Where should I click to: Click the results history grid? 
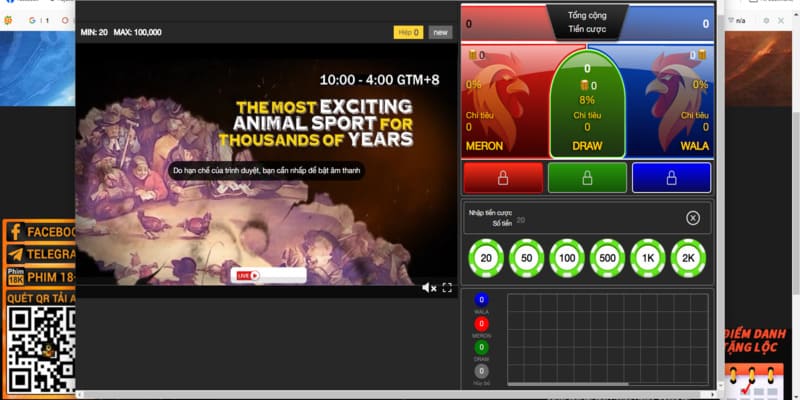tap(608, 337)
